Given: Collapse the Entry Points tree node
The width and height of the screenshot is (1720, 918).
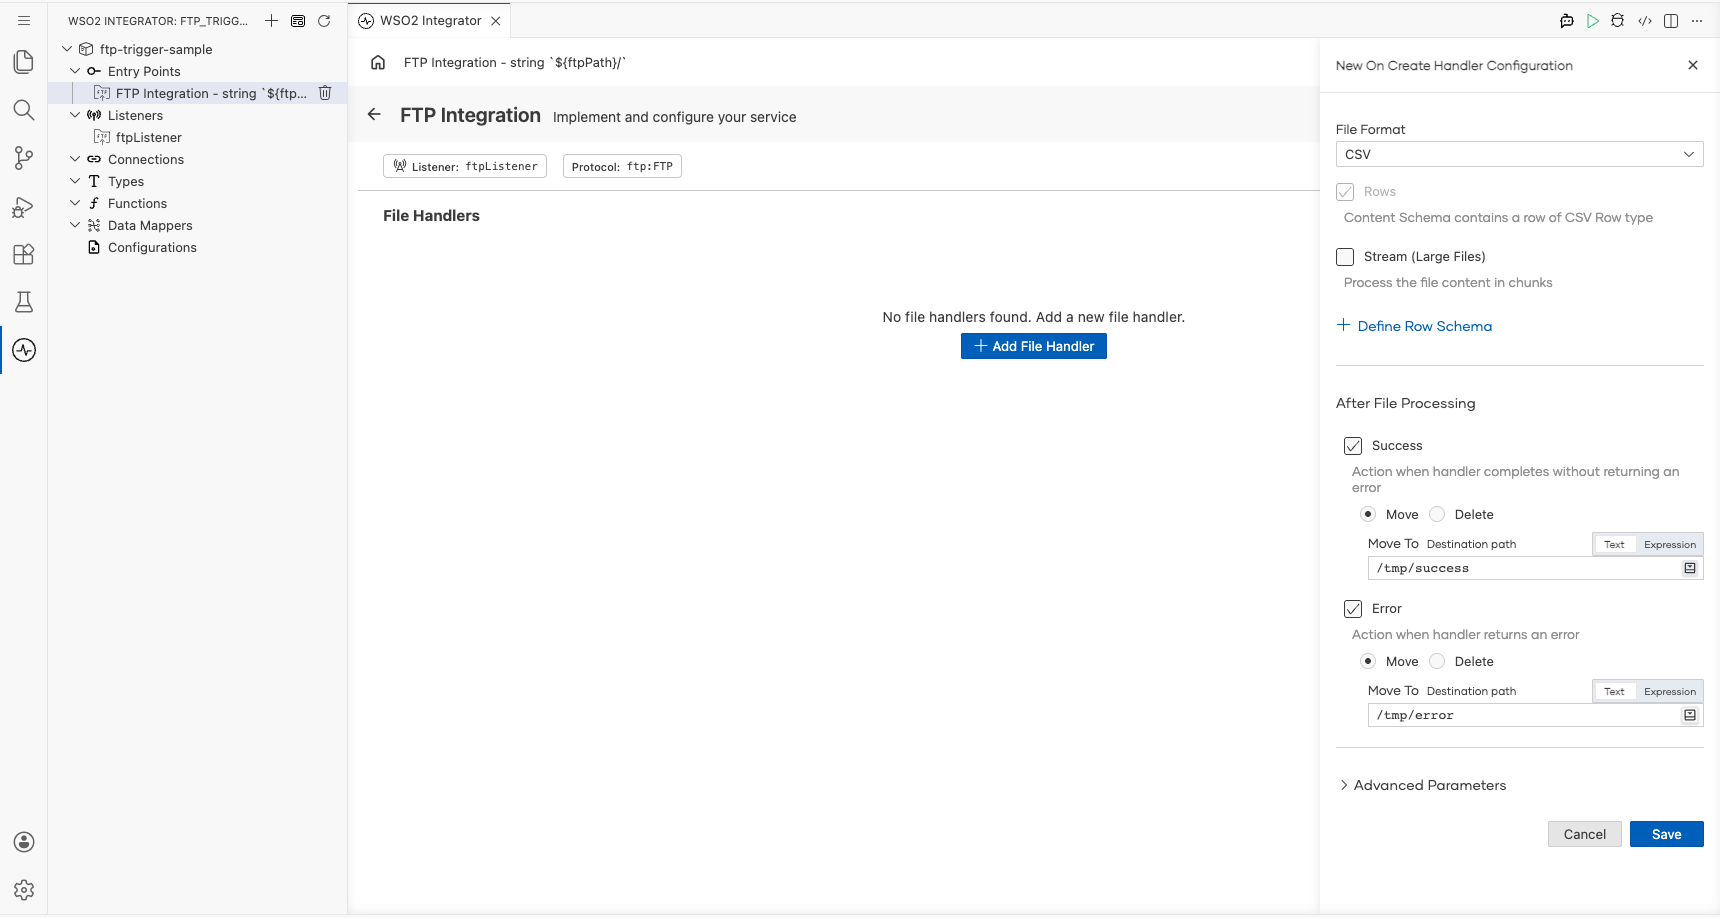Looking at the screenshot, I should [x=75, y=71].
